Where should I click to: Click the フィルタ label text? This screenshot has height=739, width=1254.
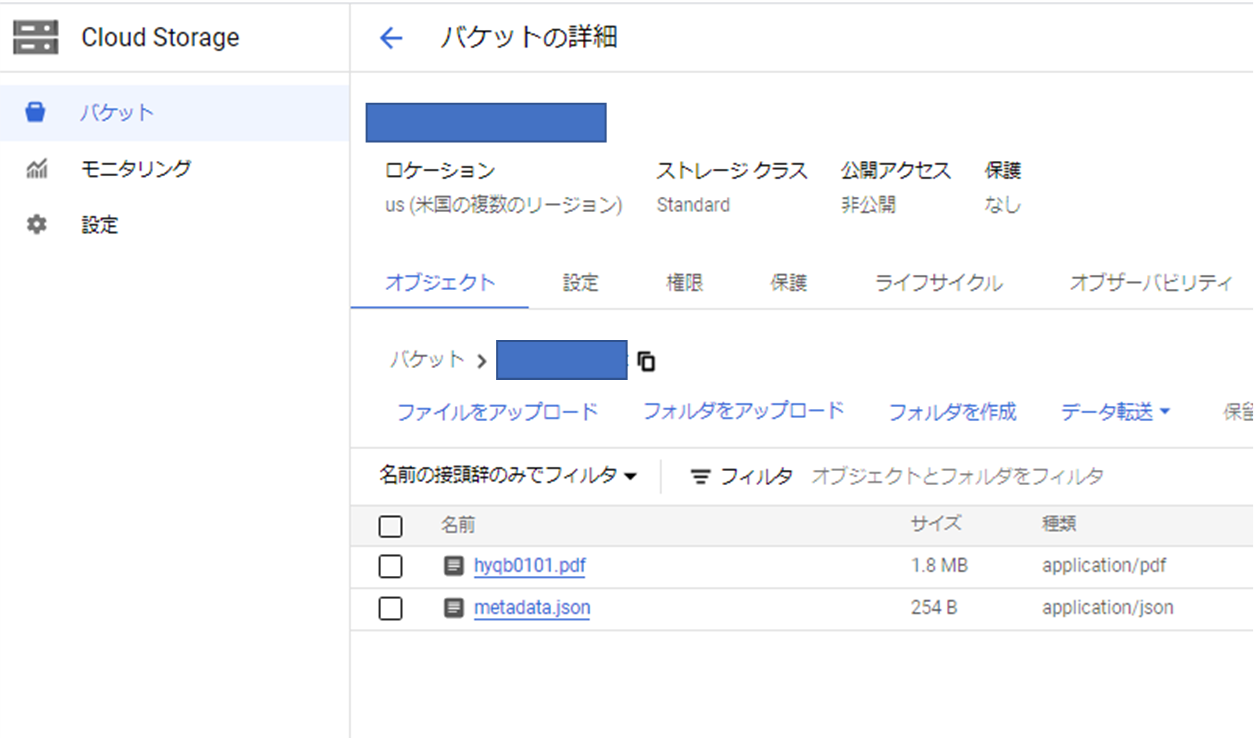(x=757, y=477)
